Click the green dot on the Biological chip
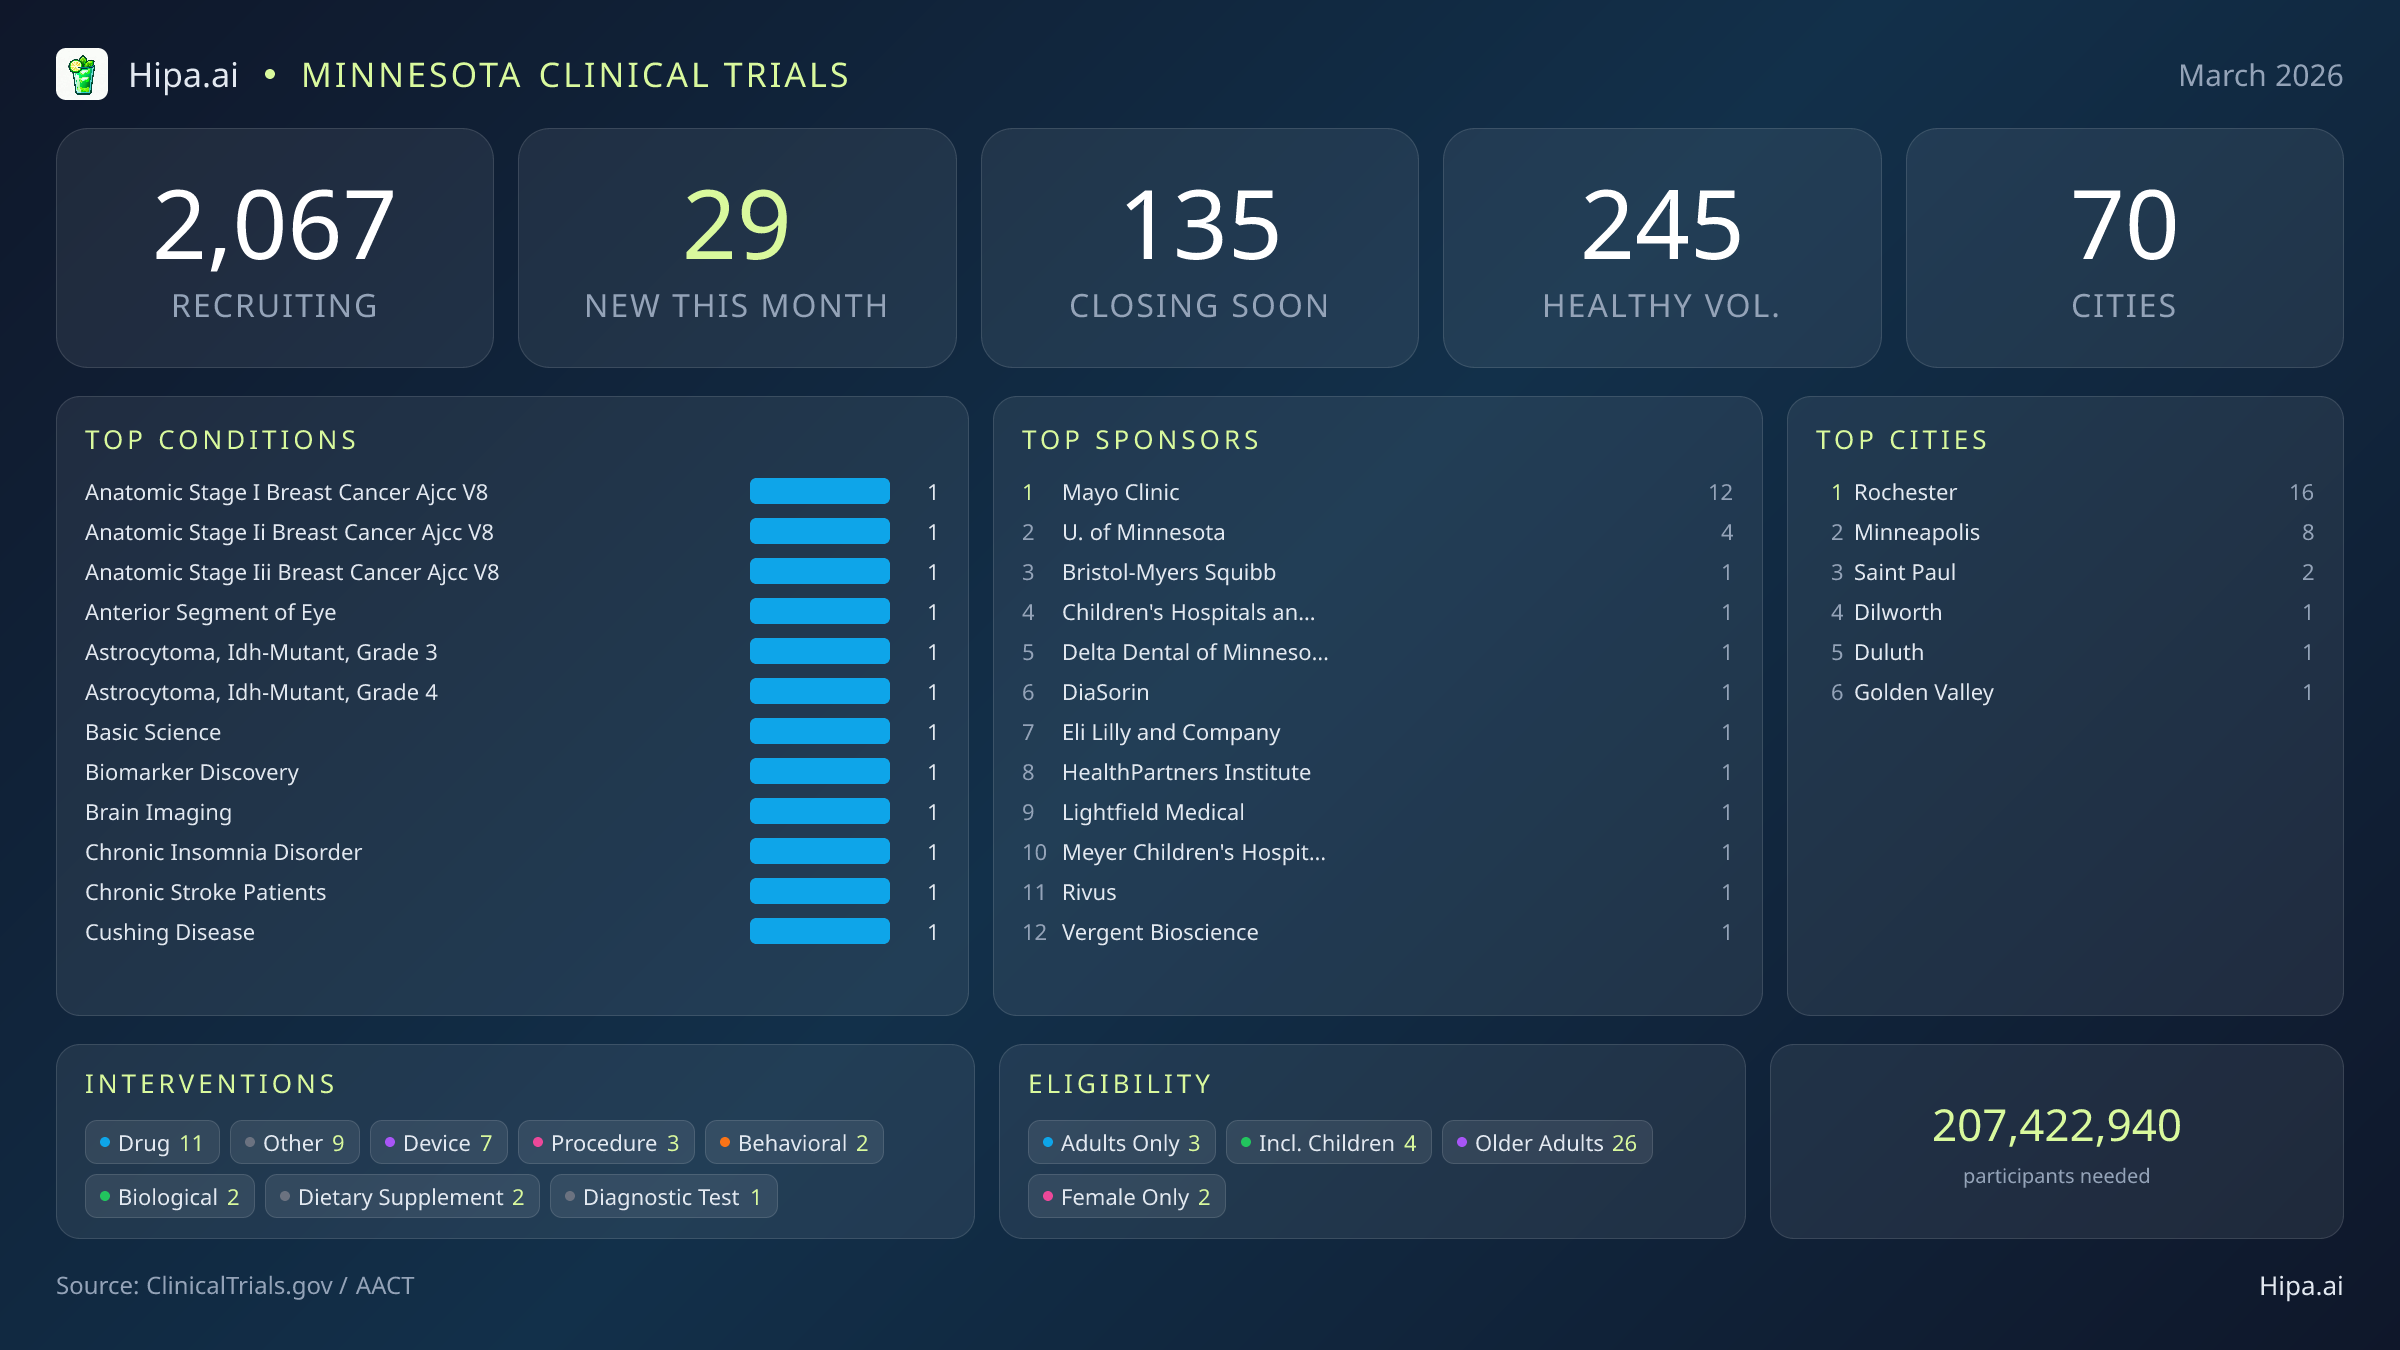The height and width of the screenshot is (1350, 2400). 105,1196
